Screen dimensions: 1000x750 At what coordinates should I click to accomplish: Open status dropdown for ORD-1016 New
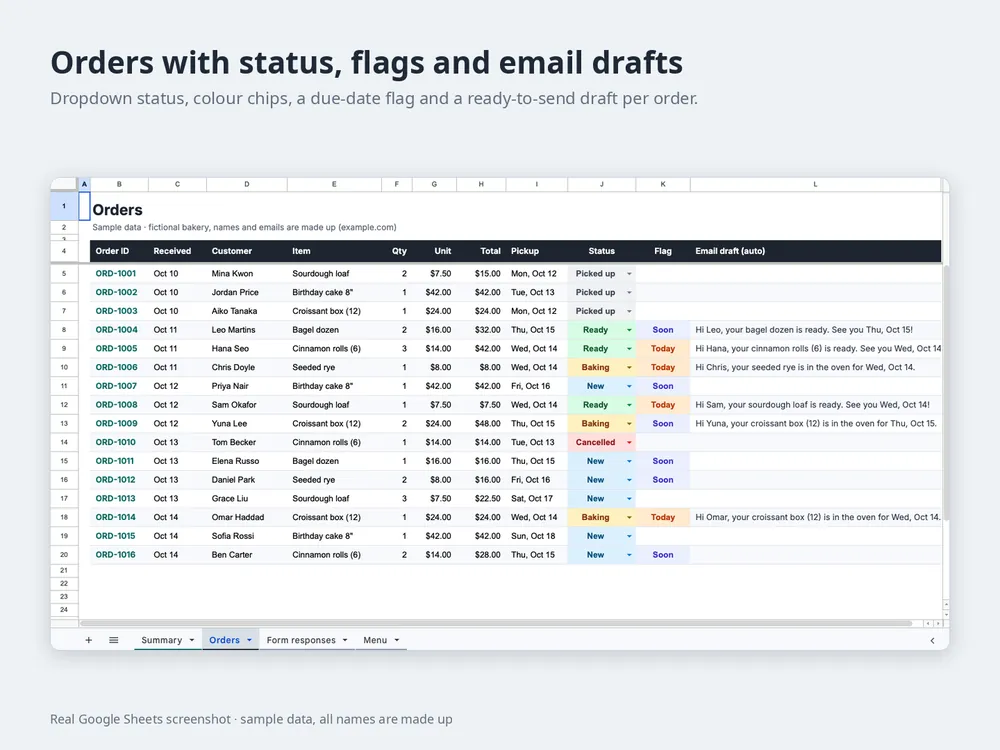pyautogui.click(x=629, y=555)
